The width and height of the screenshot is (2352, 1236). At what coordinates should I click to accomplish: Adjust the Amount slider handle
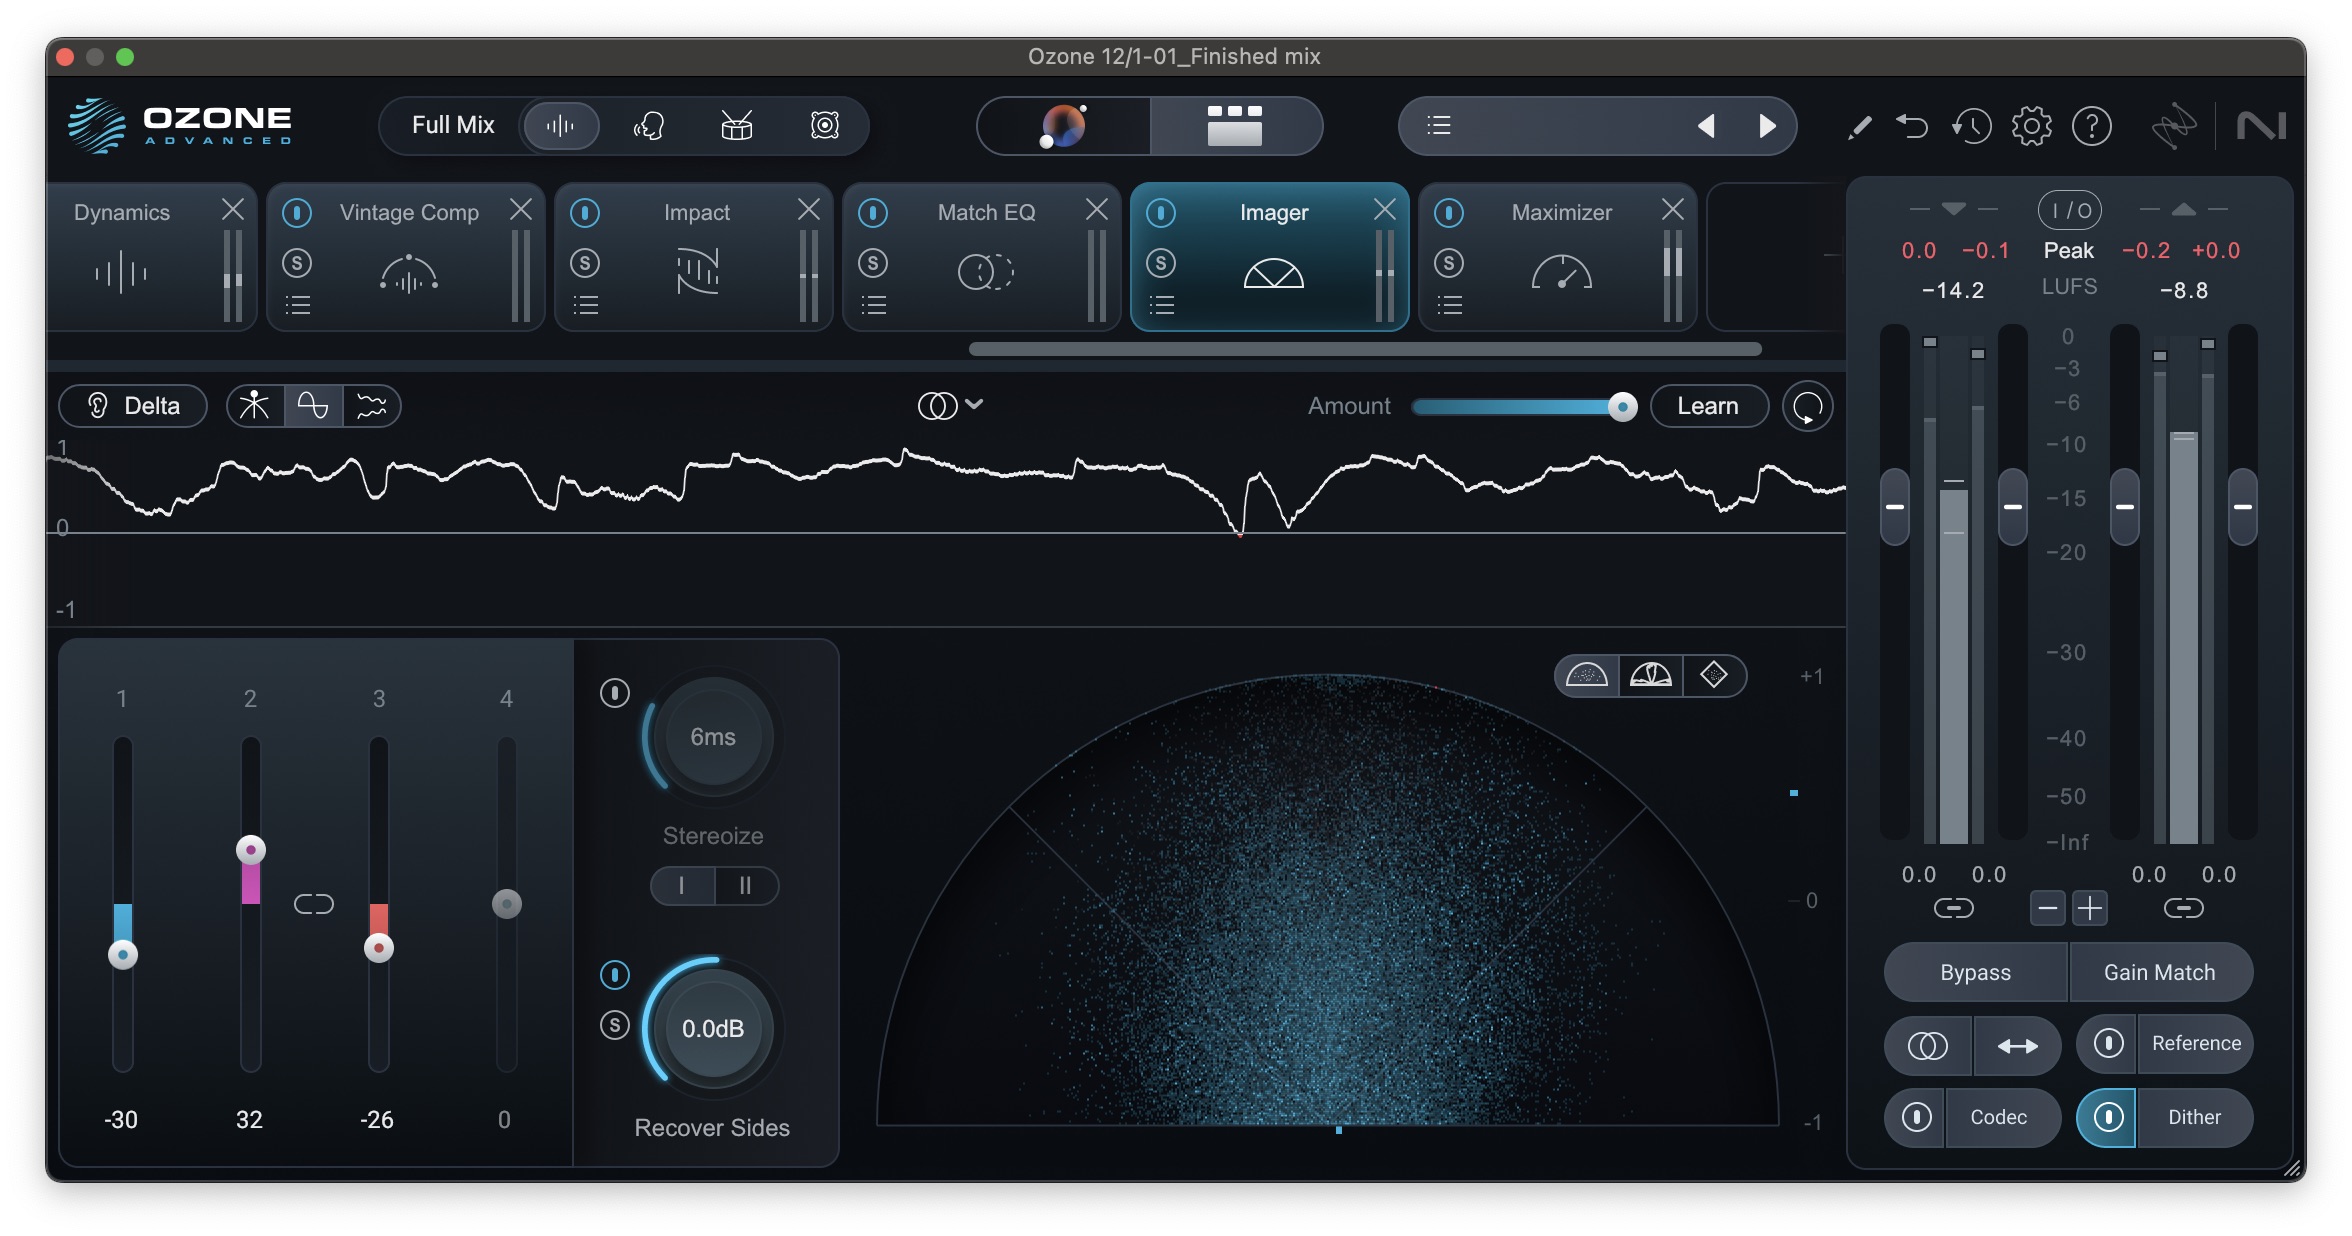(1622, 406)
